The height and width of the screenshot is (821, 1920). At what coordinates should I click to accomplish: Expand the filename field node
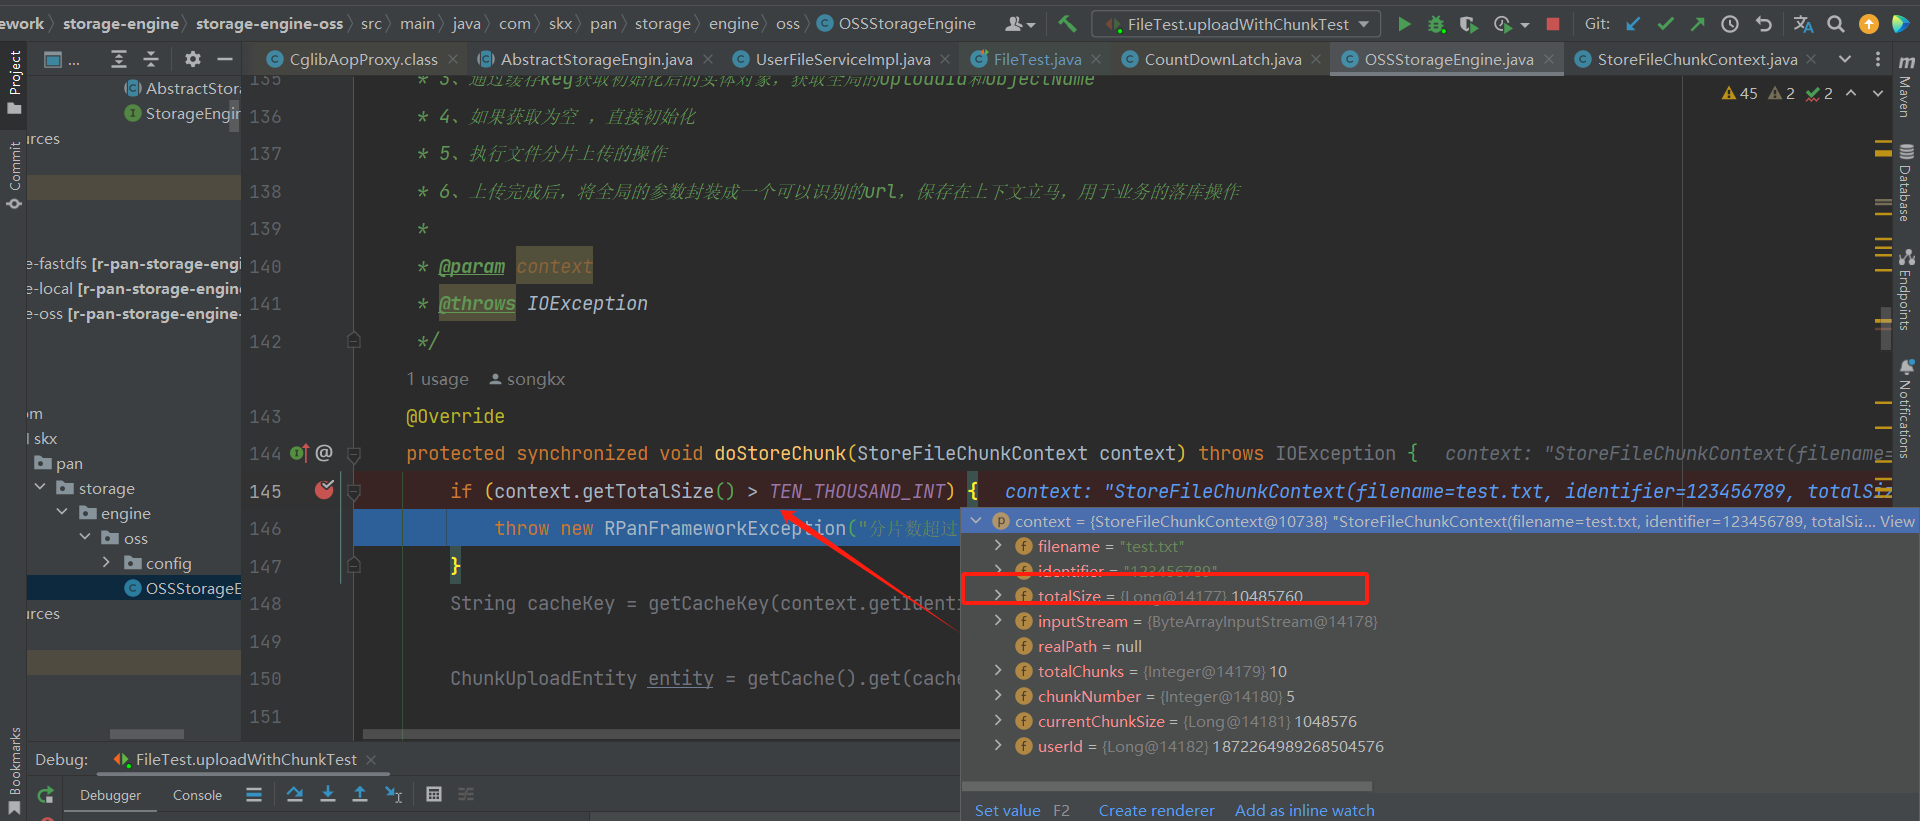tap(998, 546)
